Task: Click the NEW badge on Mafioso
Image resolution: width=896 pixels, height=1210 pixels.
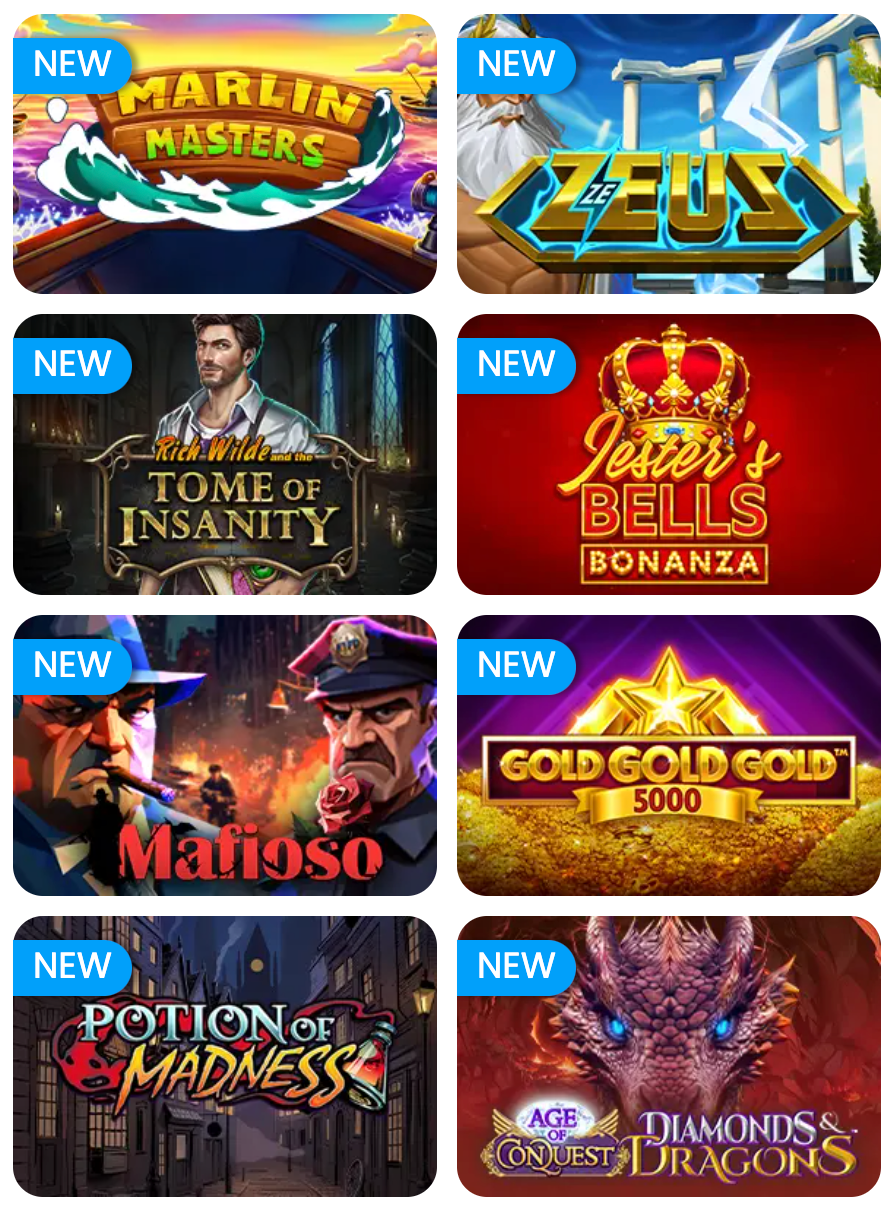Action: click(x=72, y=666)
